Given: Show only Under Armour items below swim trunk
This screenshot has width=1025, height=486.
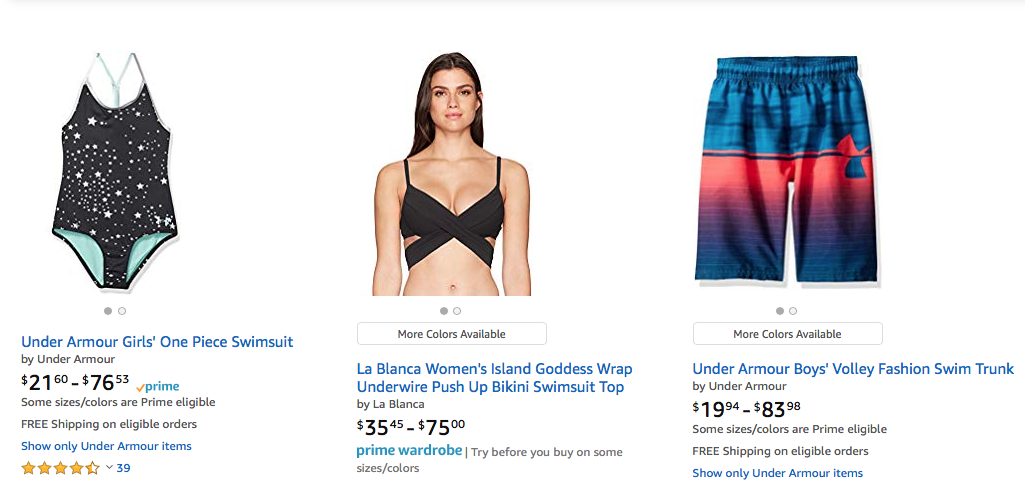Looking at the screenshot, I should 777,473.
